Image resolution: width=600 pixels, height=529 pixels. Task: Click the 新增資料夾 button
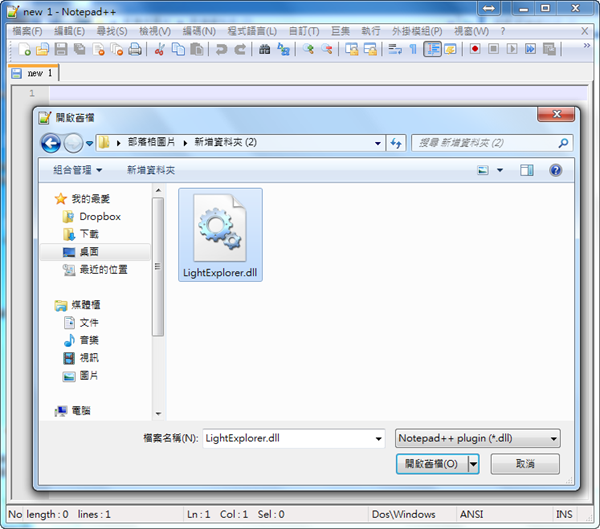coord(151,170)
